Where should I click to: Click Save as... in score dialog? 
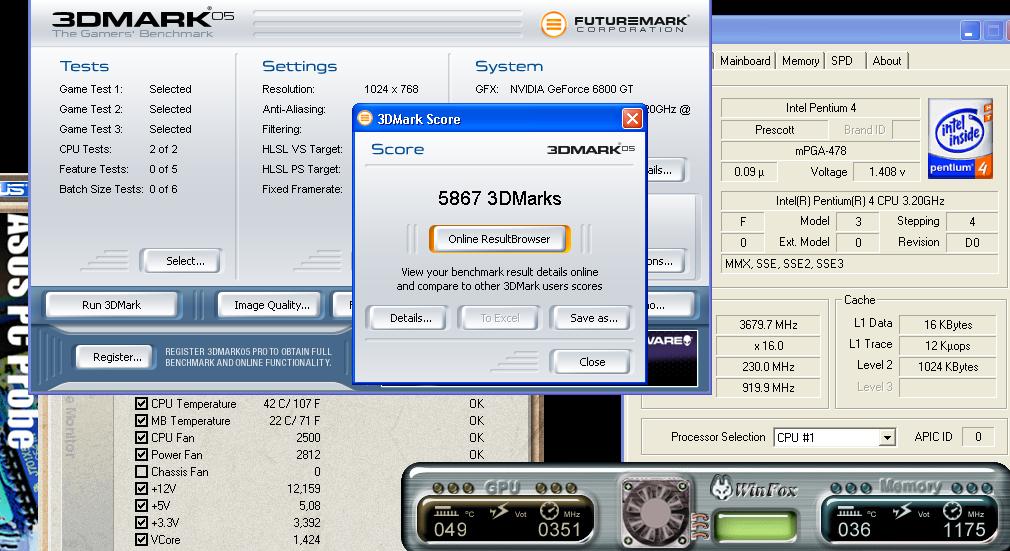593,318
